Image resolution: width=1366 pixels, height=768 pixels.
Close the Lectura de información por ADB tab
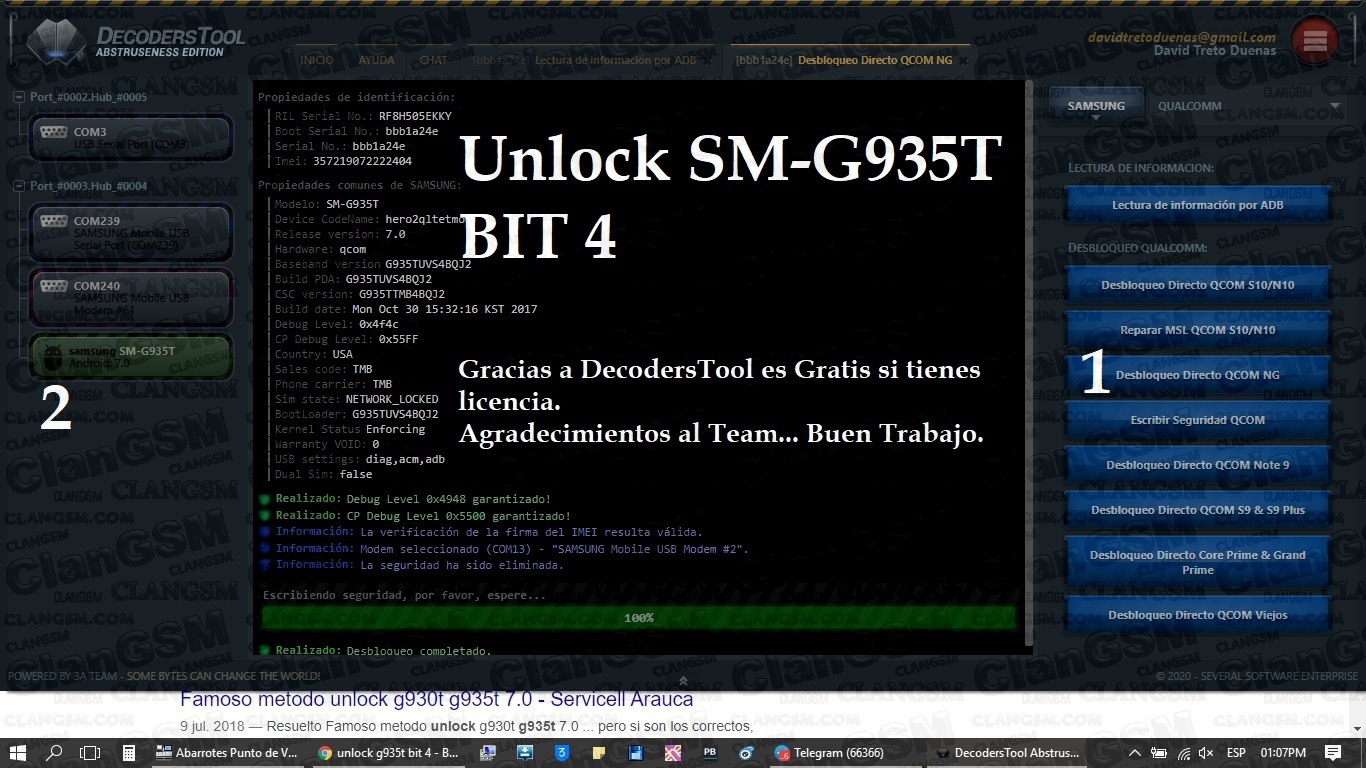(708, 60)
